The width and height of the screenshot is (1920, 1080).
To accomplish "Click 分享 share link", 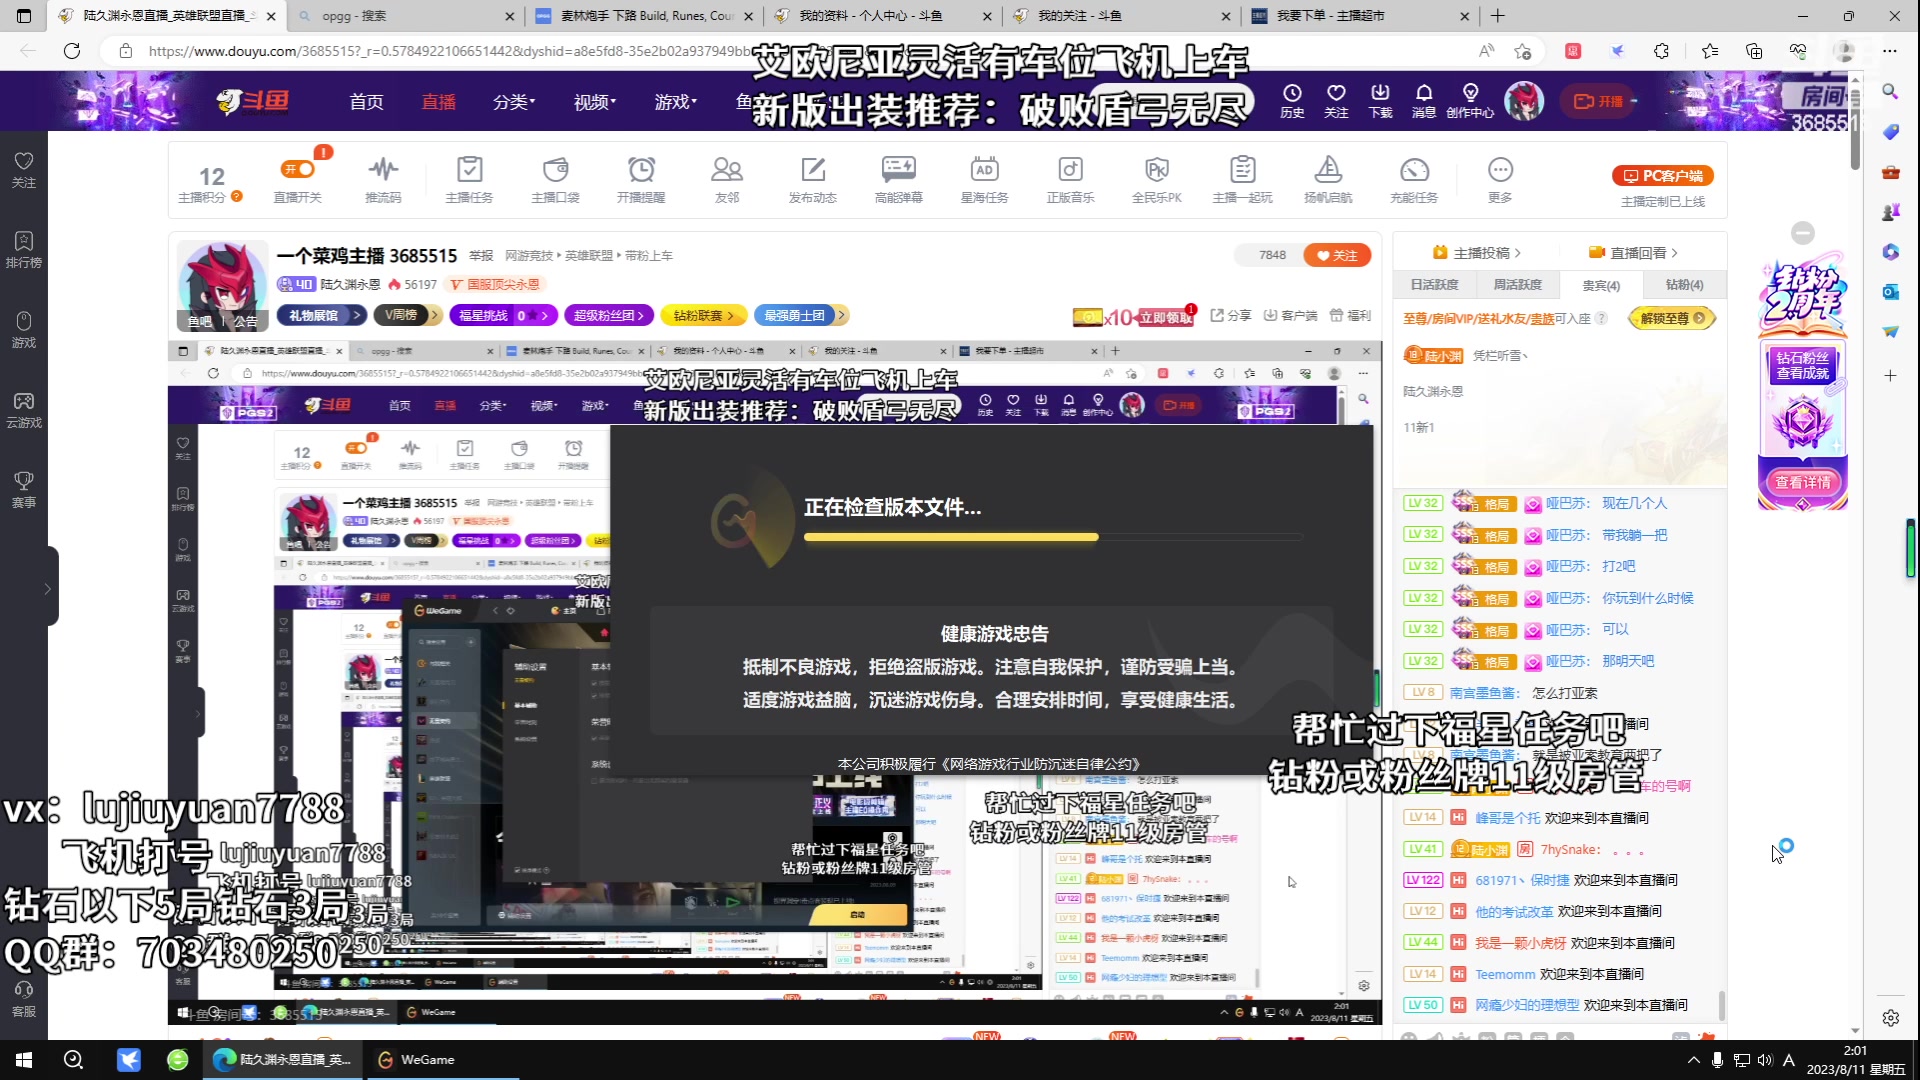I will 1231,315.
